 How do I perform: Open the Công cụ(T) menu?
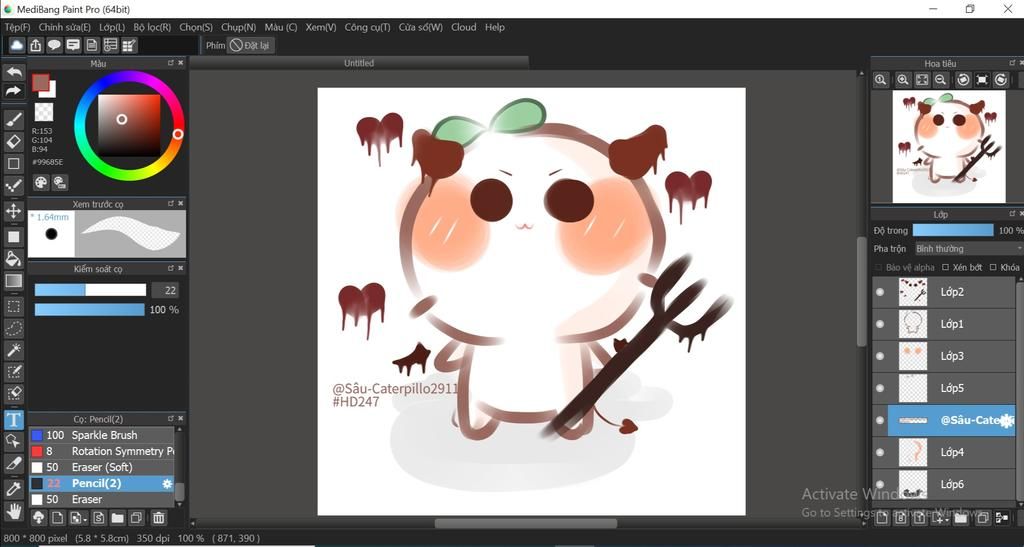tap(368, 27)
